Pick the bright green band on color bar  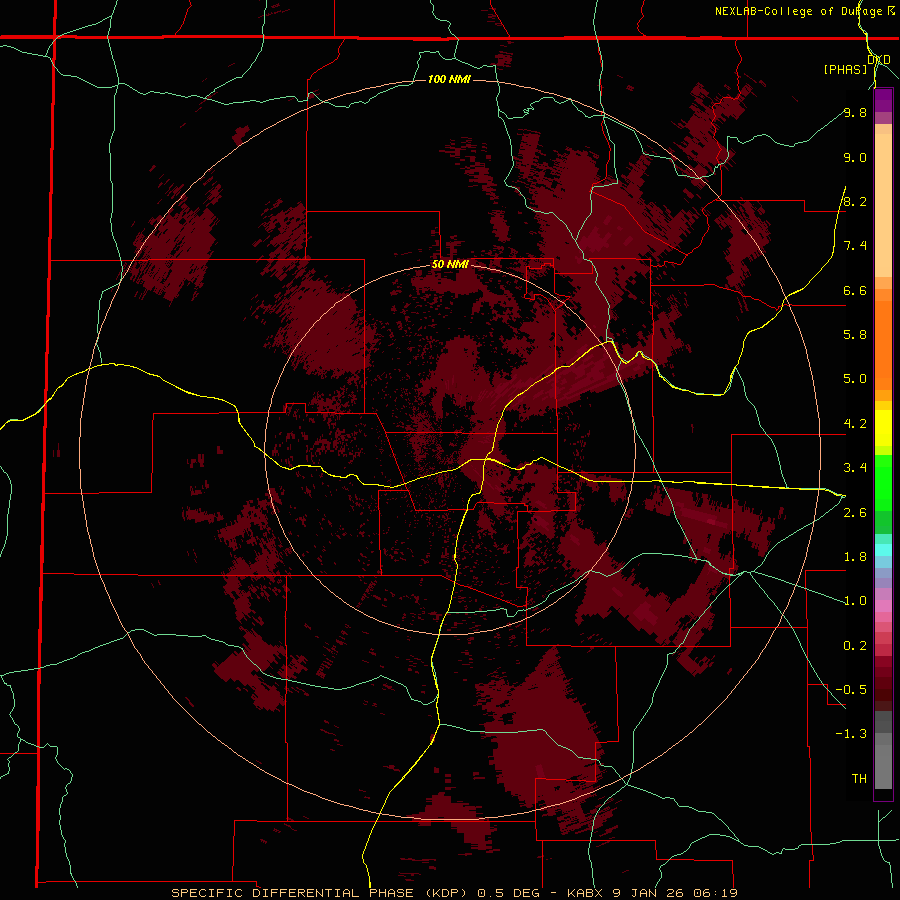pyautogui.click(x=883, y=482)
